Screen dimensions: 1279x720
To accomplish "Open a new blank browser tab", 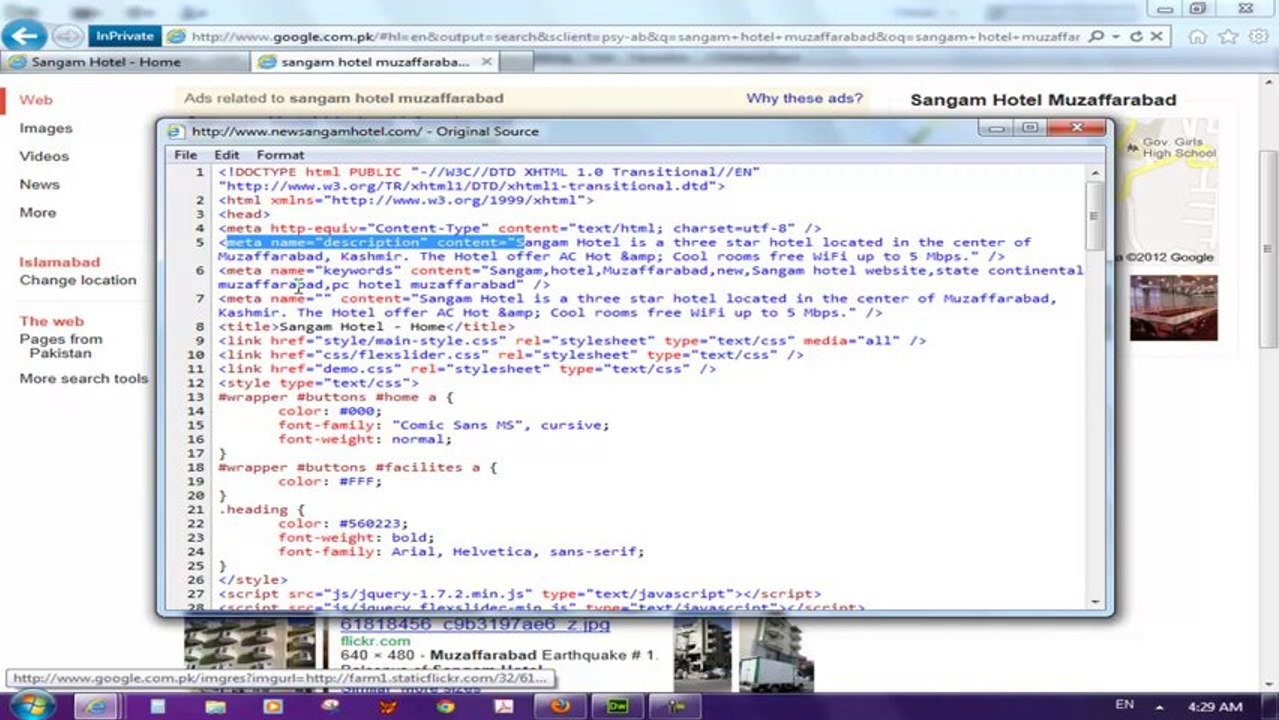I will [517, 62].
